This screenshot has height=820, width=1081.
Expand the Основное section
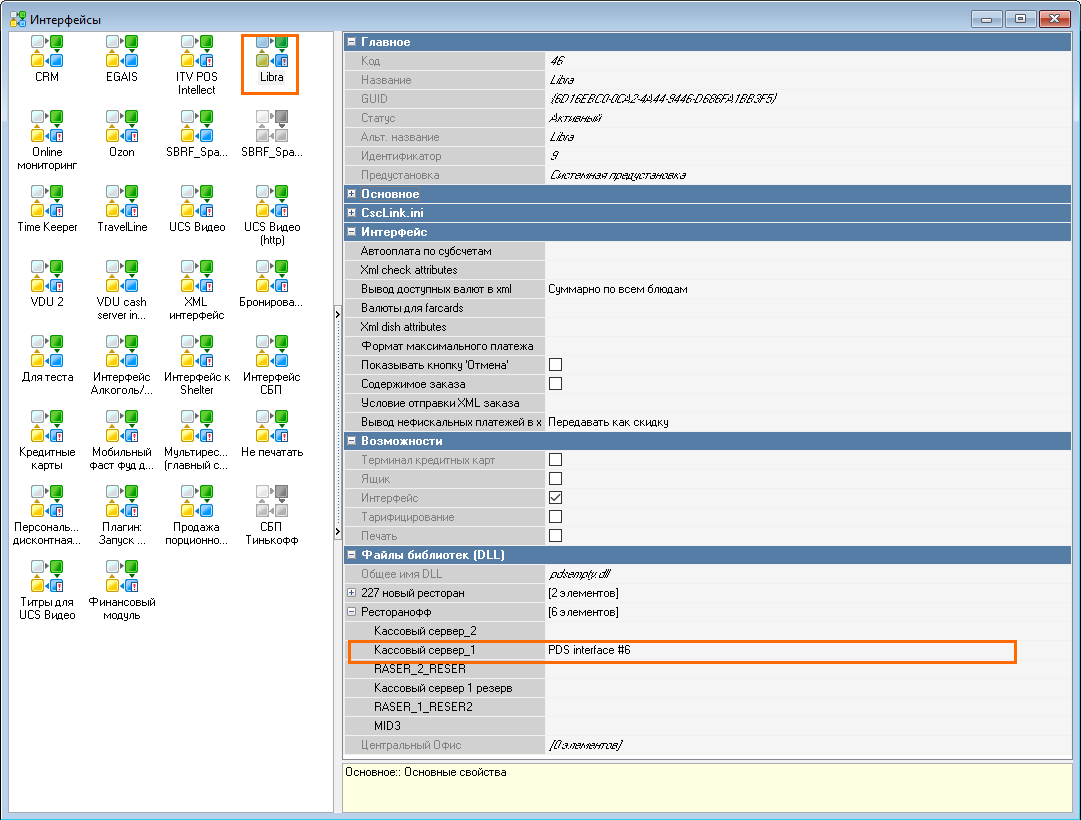point(351,194)
